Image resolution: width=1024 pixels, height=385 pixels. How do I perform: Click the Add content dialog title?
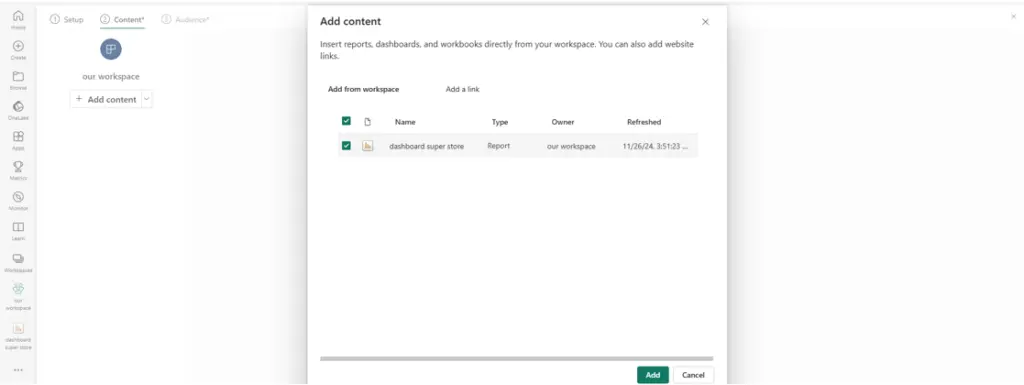351,22
